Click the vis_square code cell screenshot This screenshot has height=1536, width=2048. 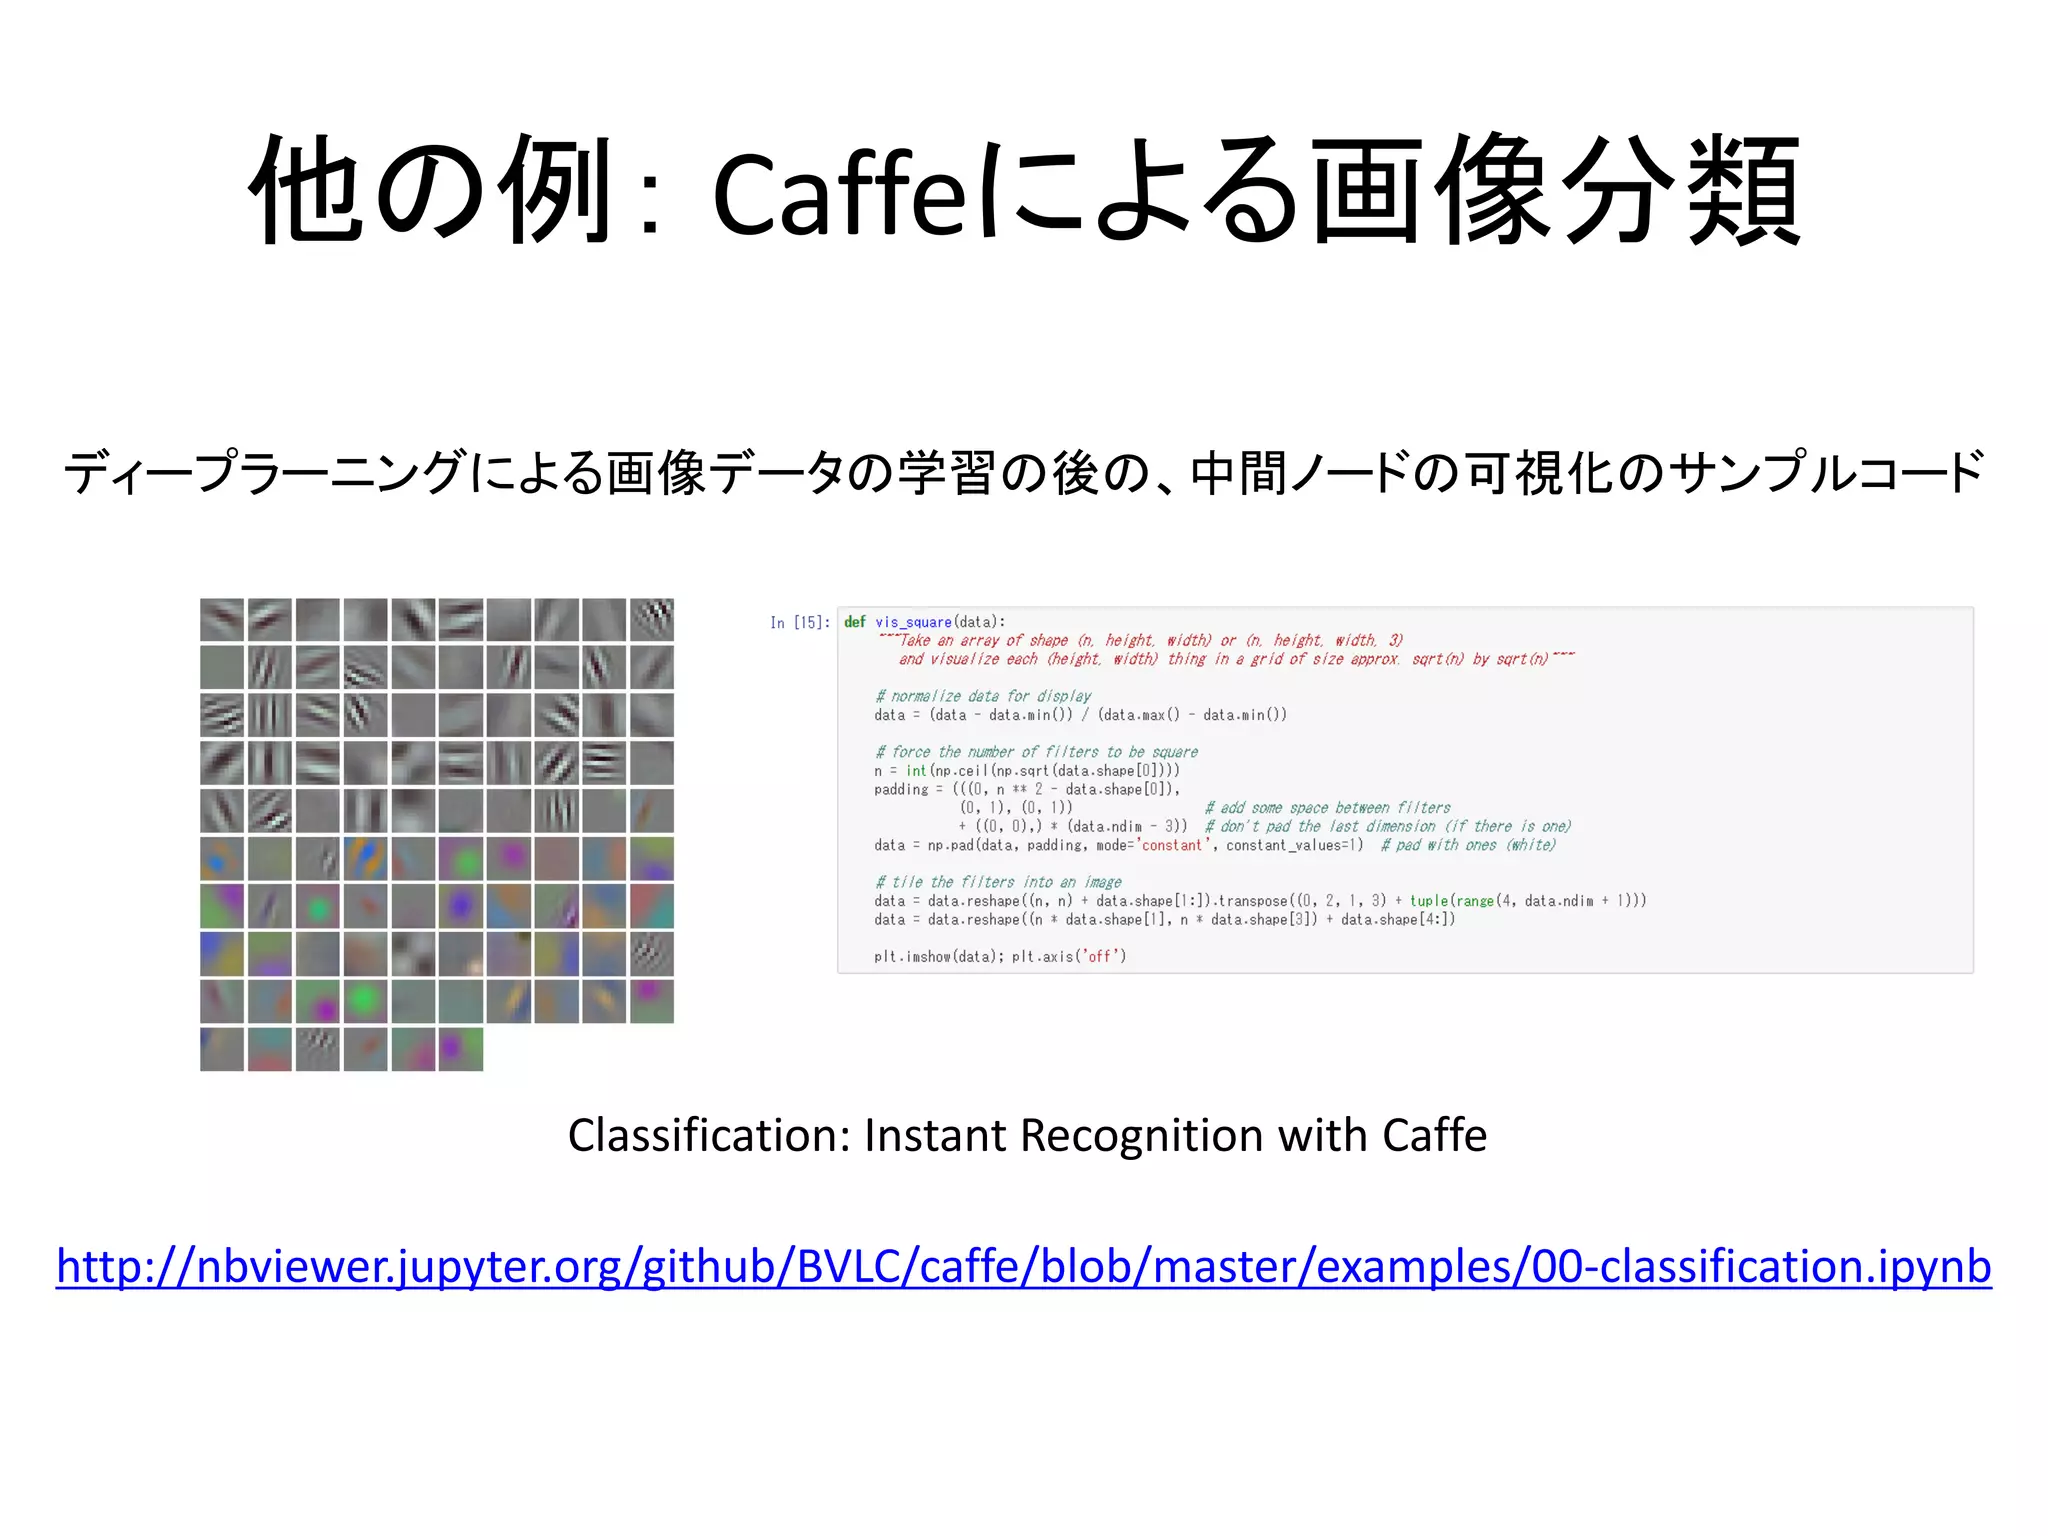click(x=1405, y=789)
